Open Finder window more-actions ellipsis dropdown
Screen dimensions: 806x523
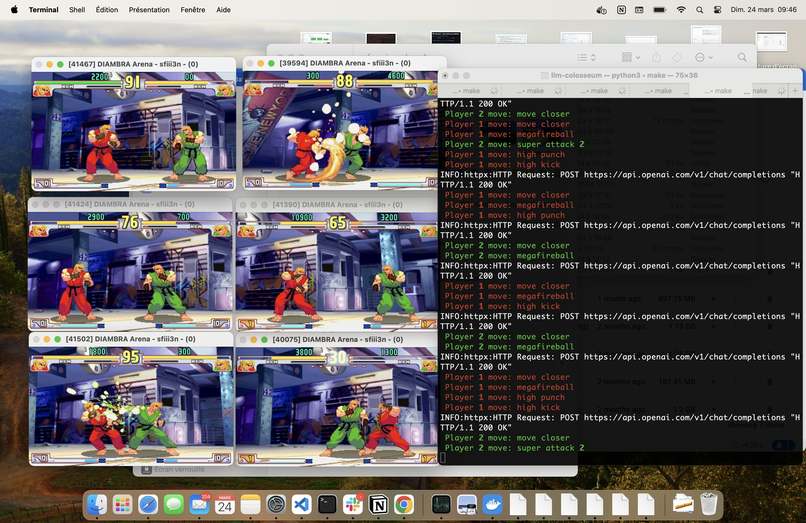coord(703,57)
